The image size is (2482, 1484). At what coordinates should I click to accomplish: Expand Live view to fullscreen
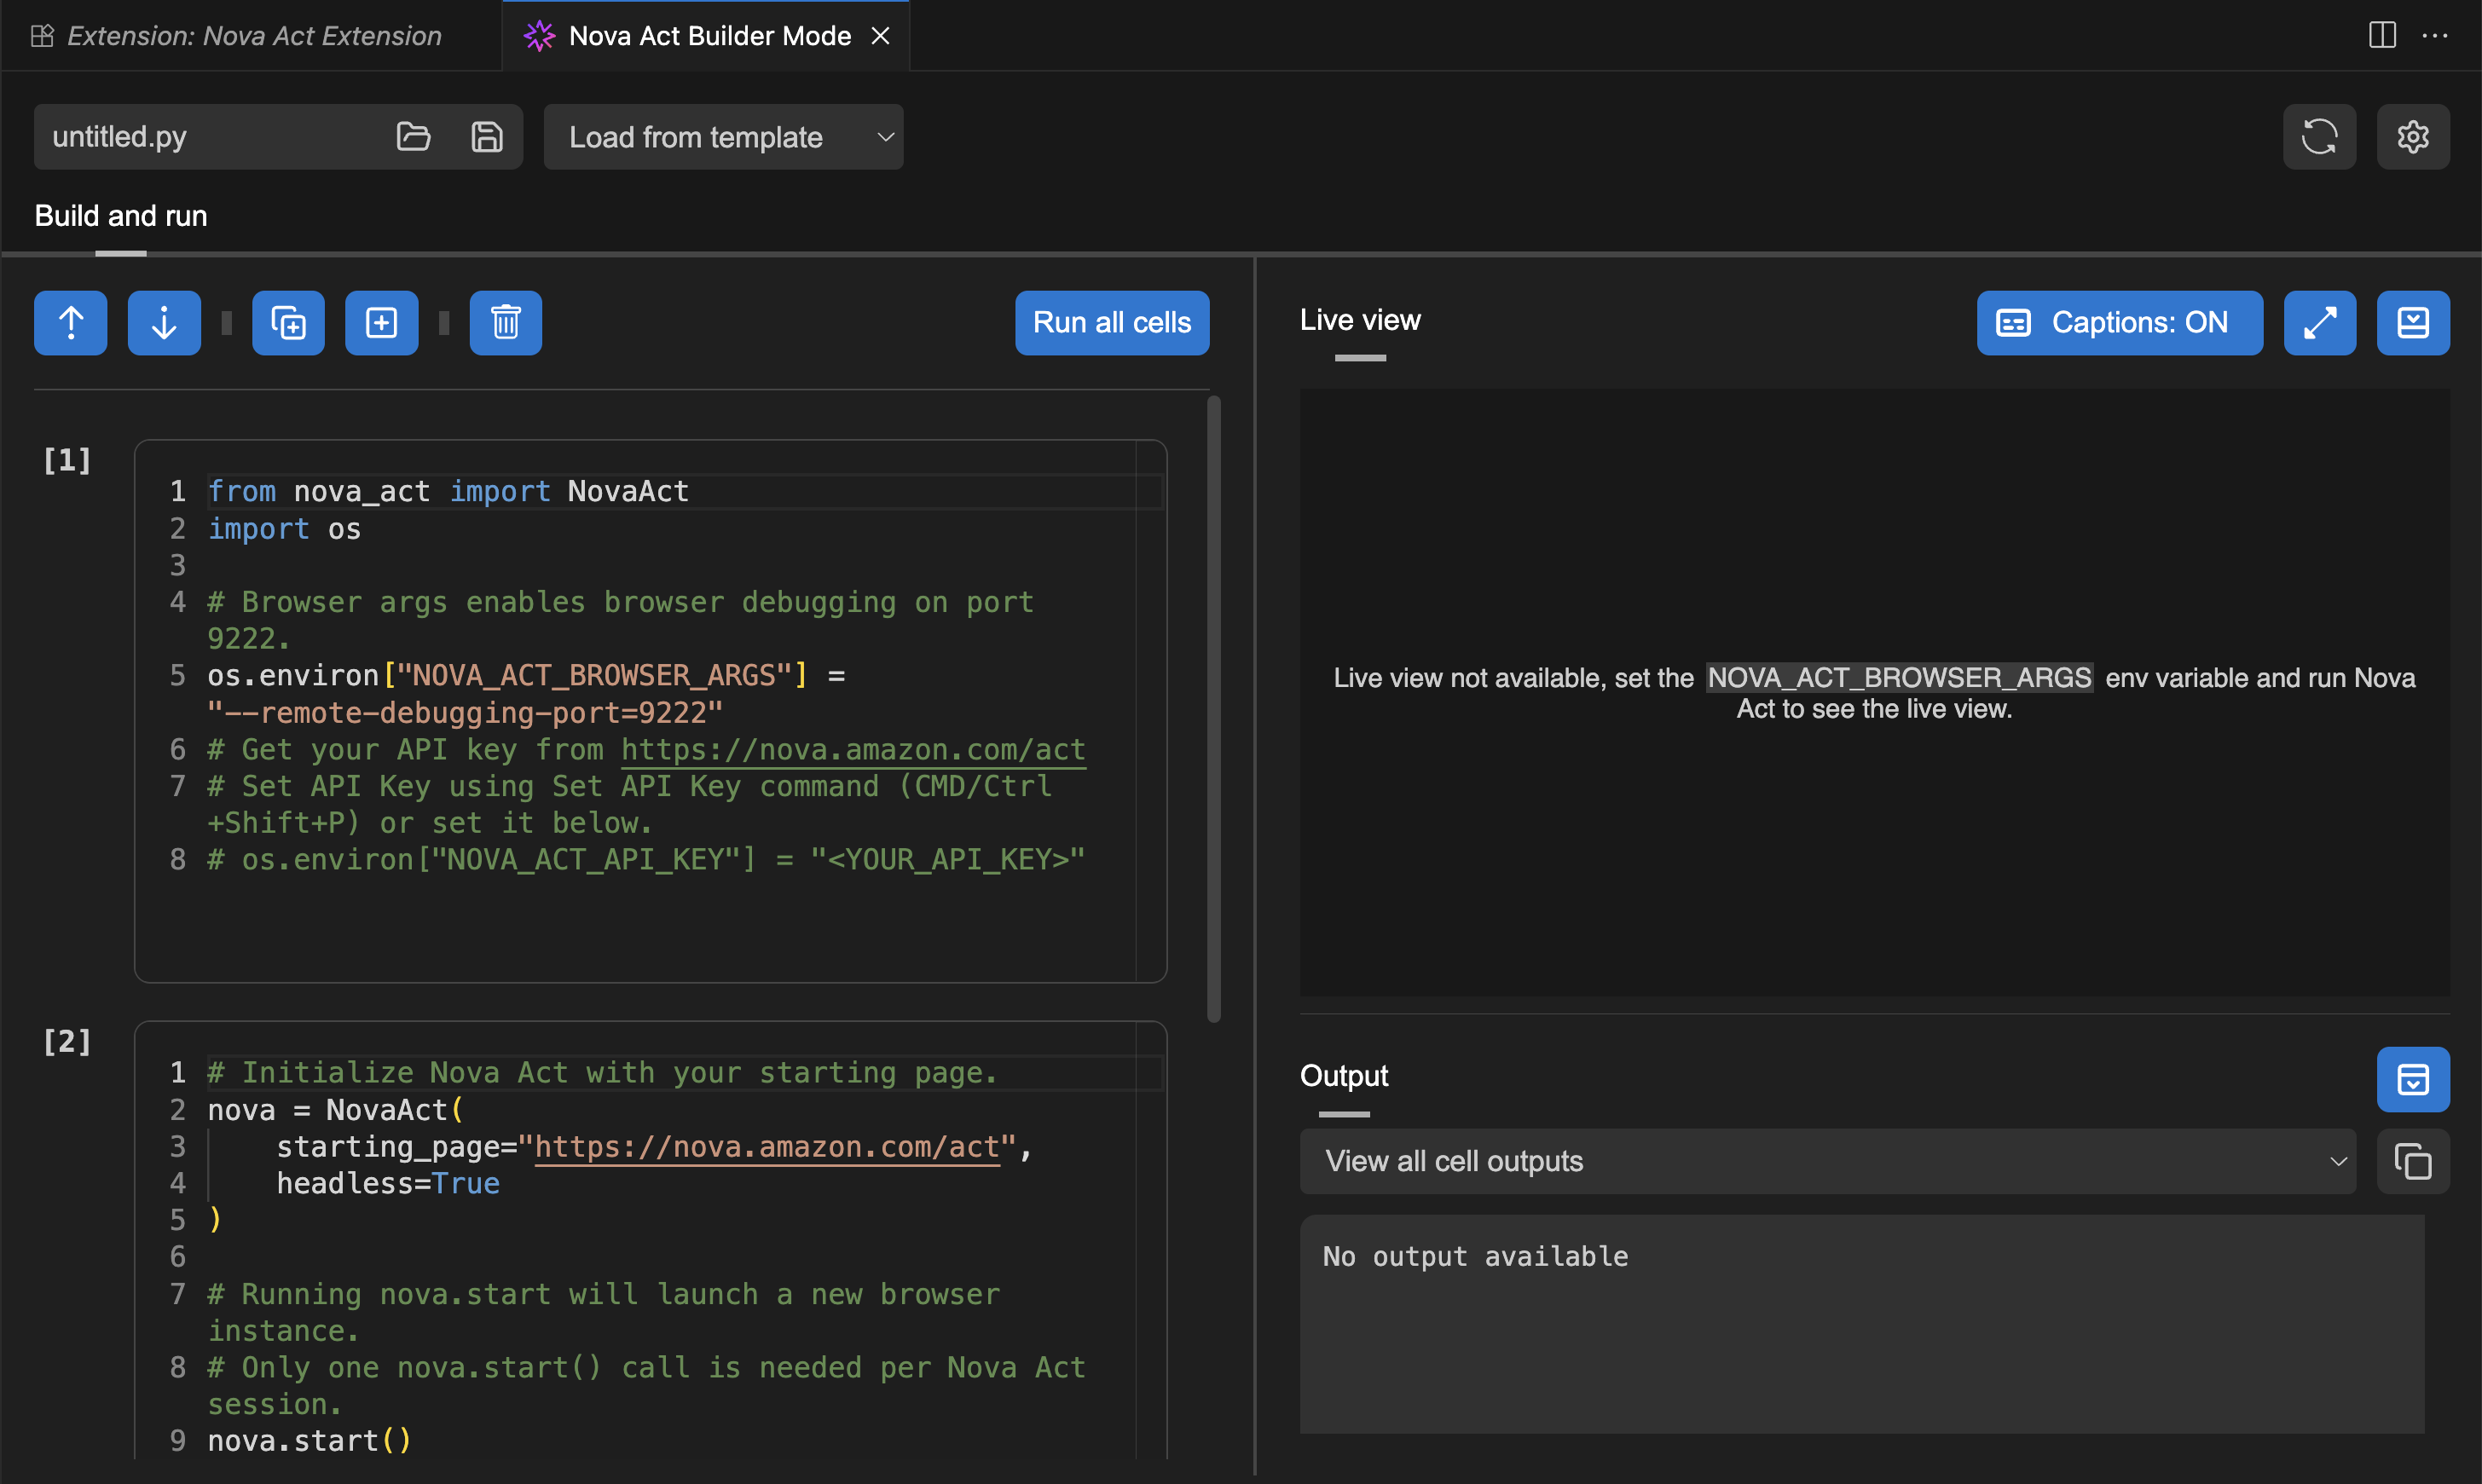click(2319, 323)
